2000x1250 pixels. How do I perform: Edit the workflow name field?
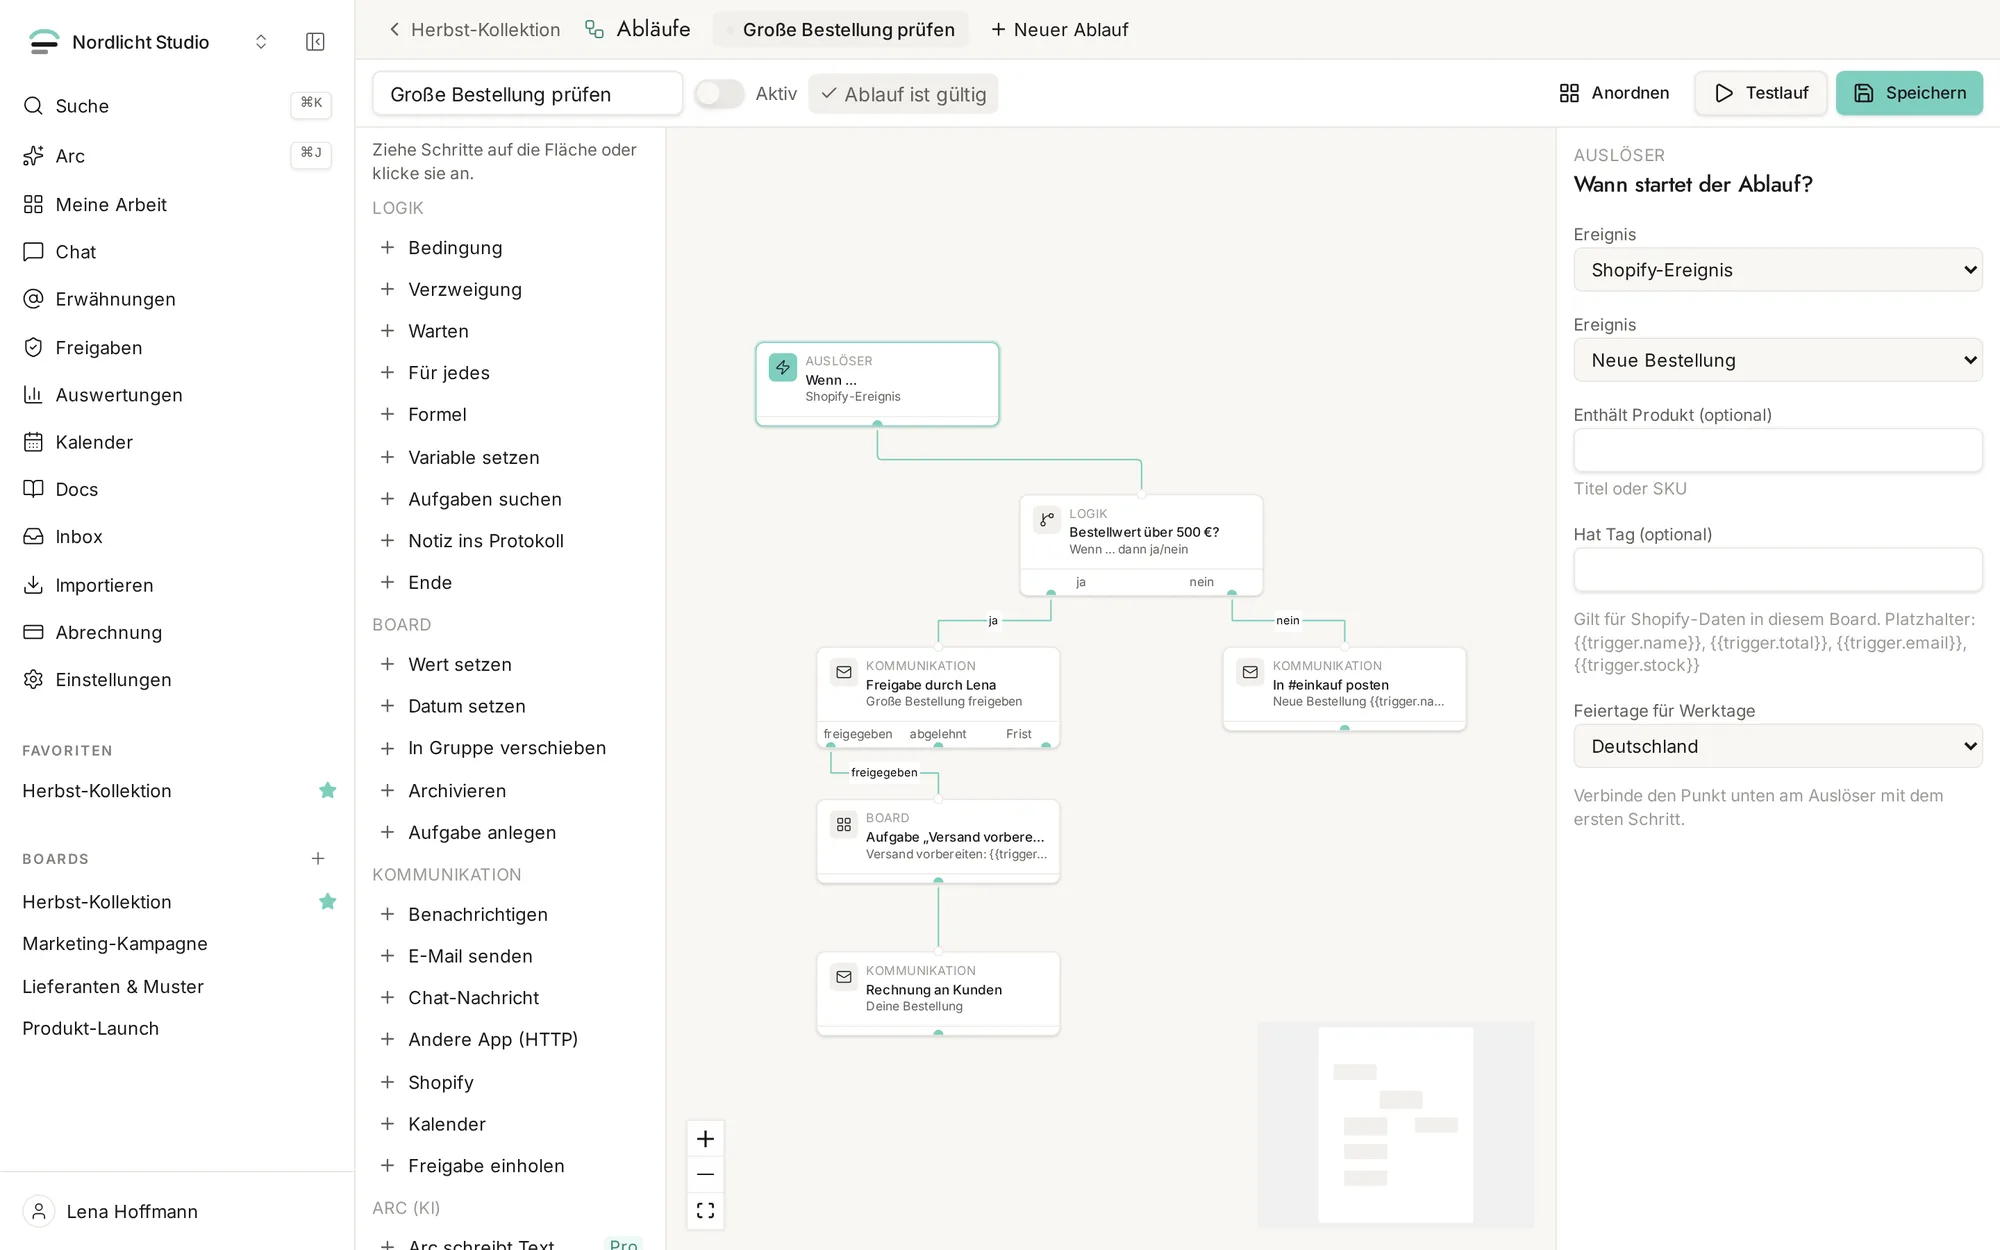pos(527,93)
